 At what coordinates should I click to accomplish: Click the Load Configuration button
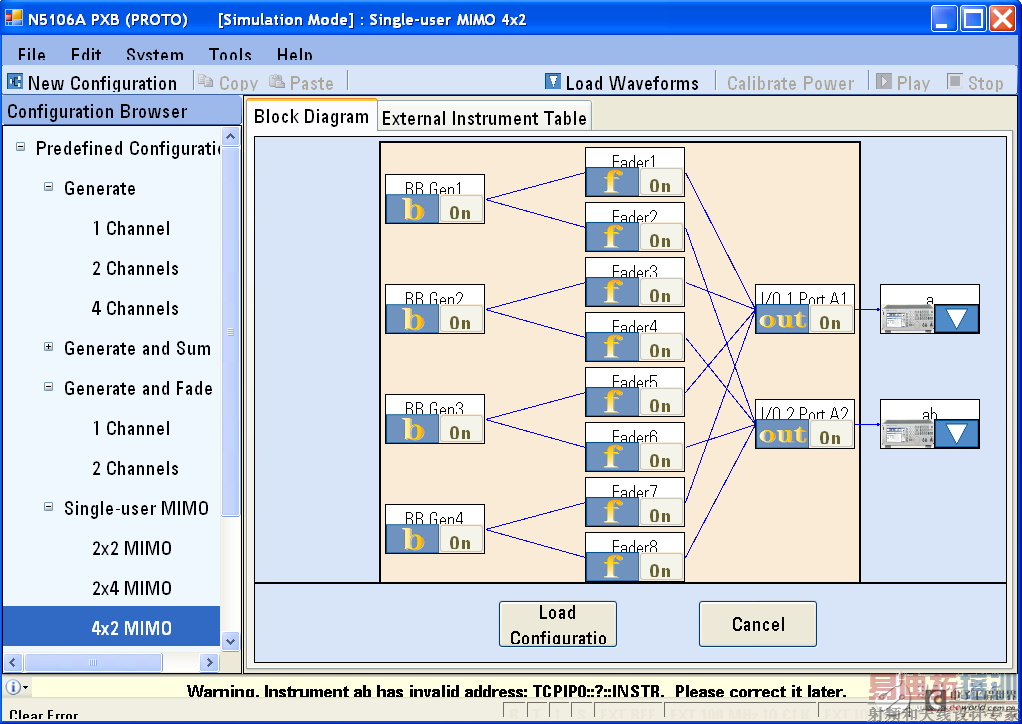[558, 624]
